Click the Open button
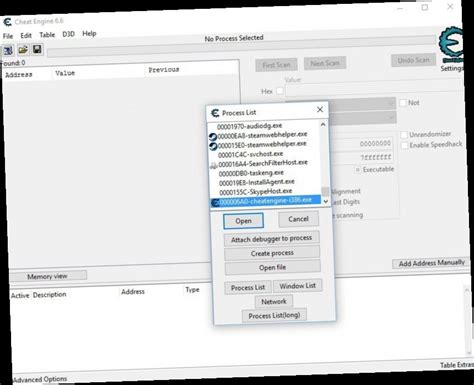The height and width of the screenshot is (385, 474). click(x=243, y=221)
